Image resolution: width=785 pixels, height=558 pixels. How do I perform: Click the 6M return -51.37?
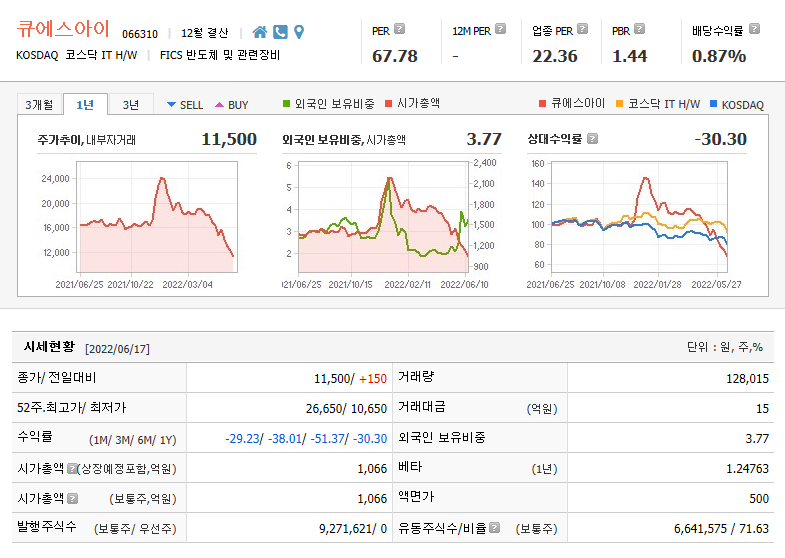(327, 439)
